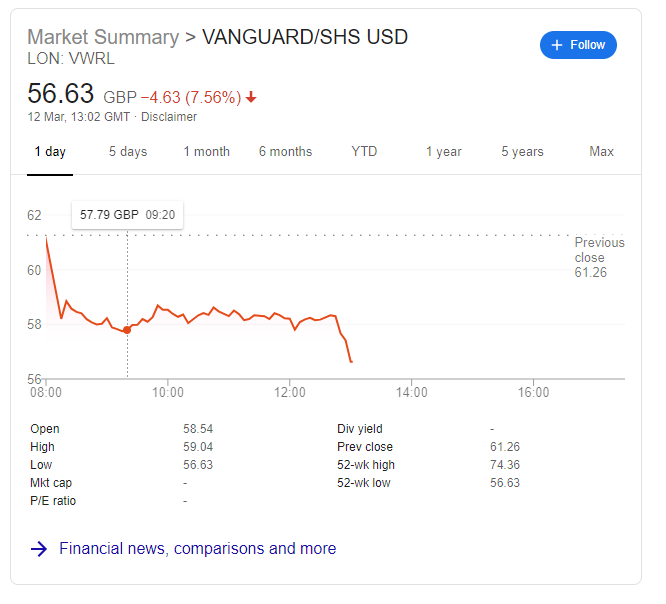
Task: View the 1 year chart range
Action: [443, 152]
